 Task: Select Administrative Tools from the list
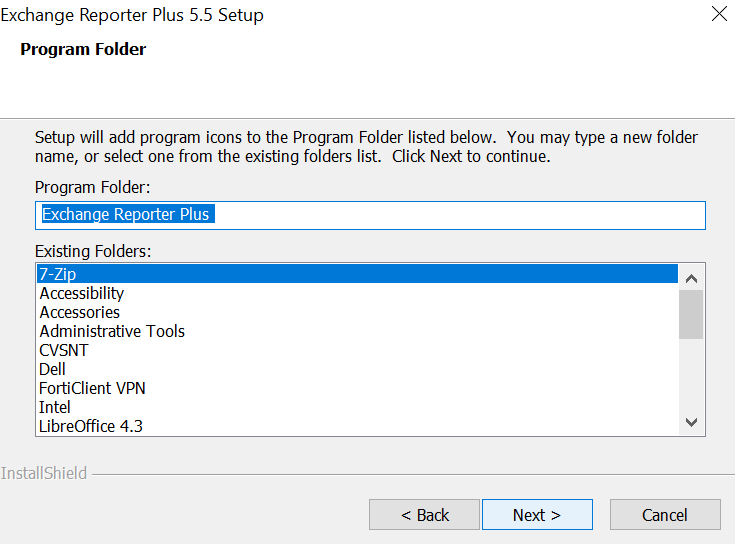point(112,331)
